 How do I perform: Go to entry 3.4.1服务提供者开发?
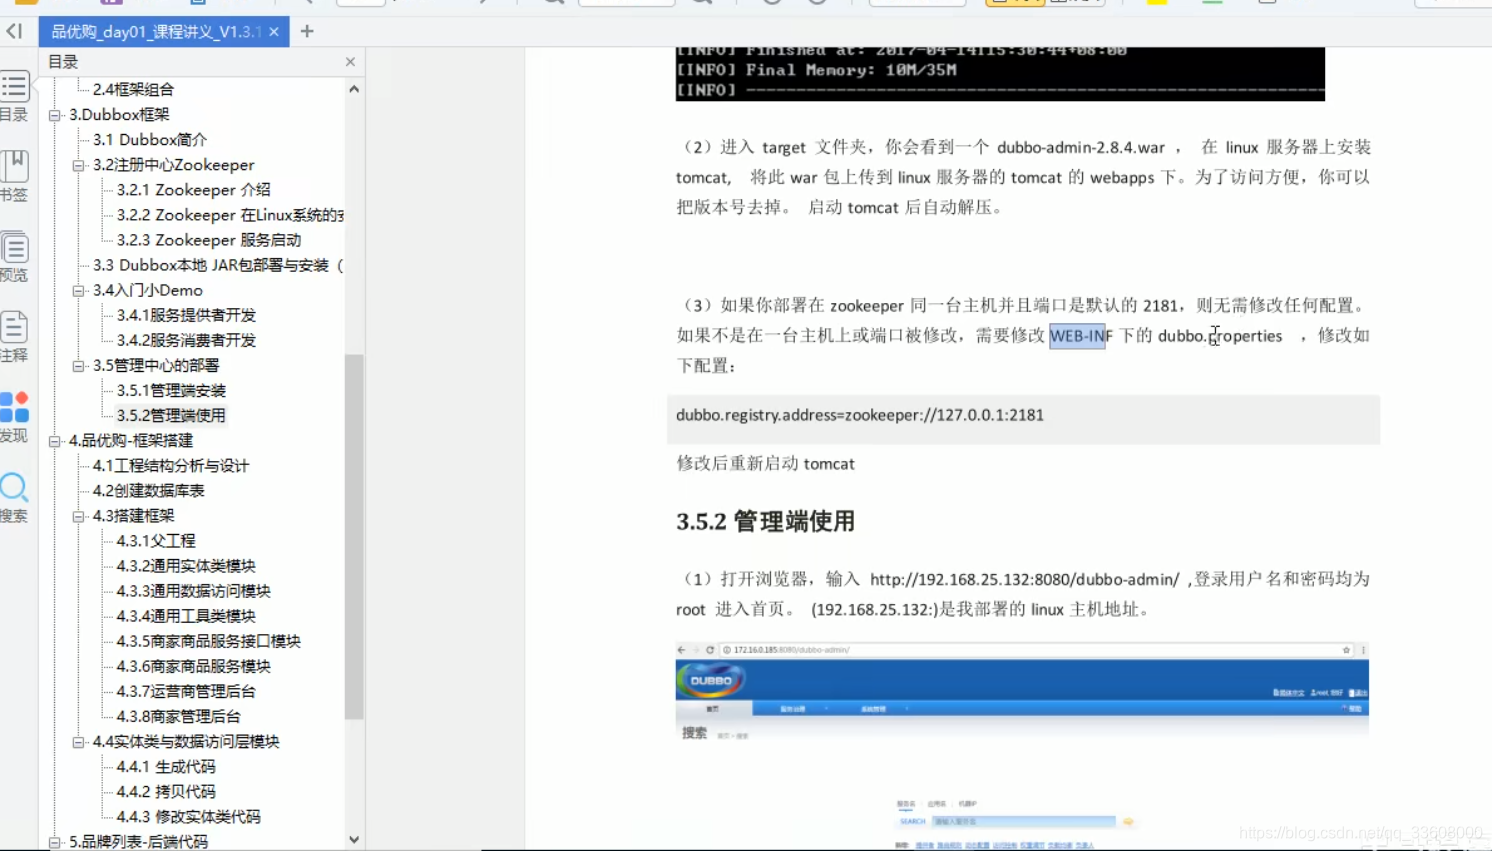tap(186, 315)
